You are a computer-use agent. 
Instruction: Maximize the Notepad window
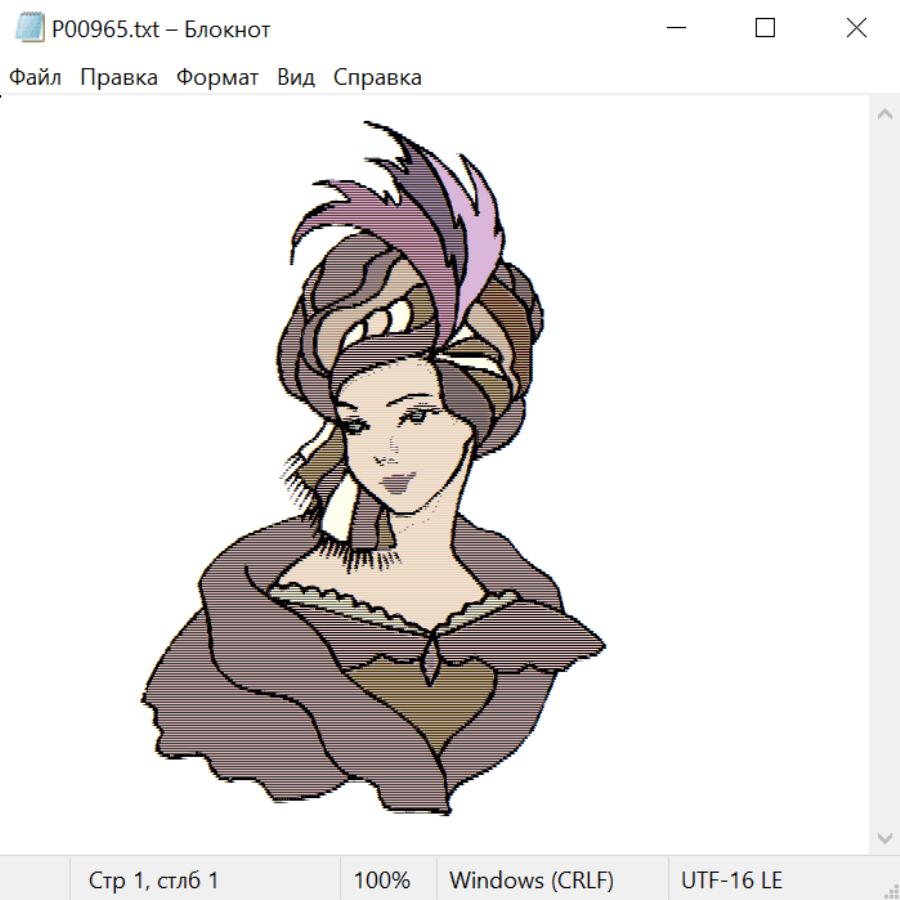(765, 29)
